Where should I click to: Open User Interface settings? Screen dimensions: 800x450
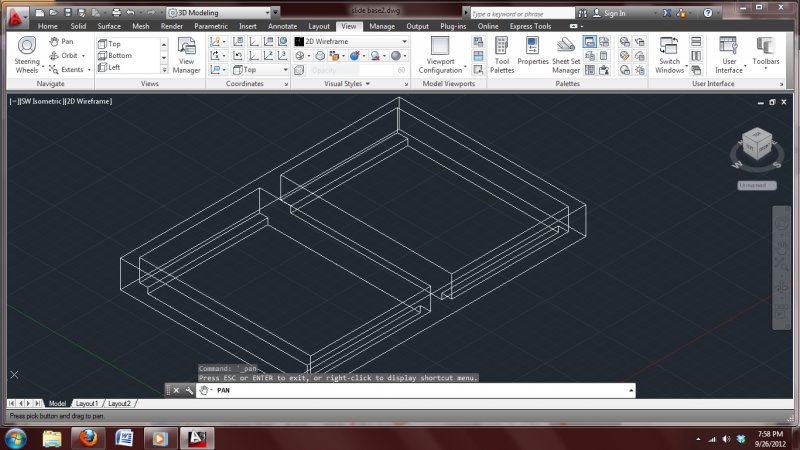[729, 55]
